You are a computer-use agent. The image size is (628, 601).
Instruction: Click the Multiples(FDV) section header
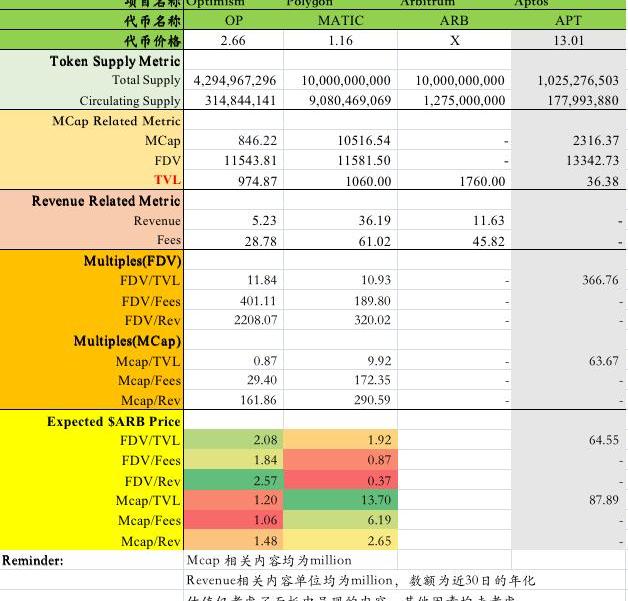132,261
